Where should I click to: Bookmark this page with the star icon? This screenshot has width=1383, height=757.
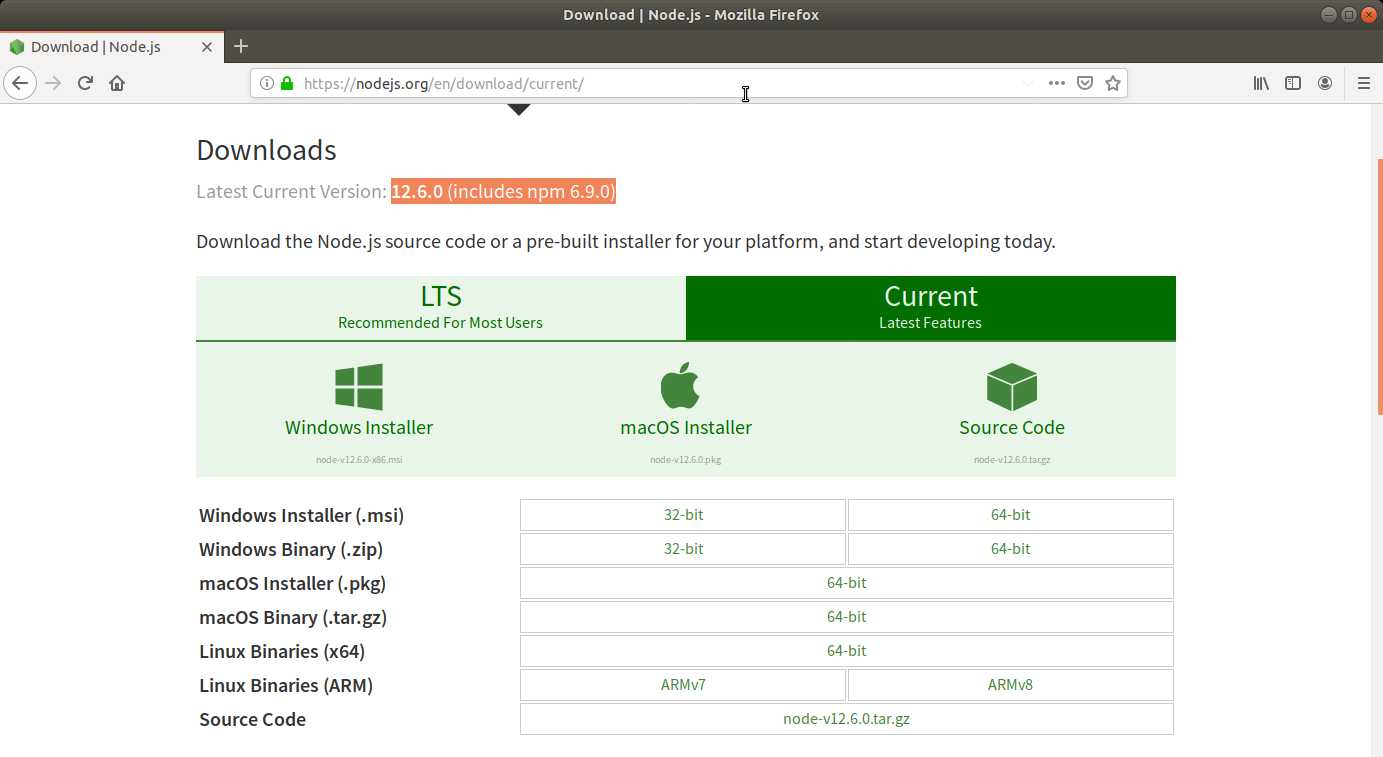1113,83
